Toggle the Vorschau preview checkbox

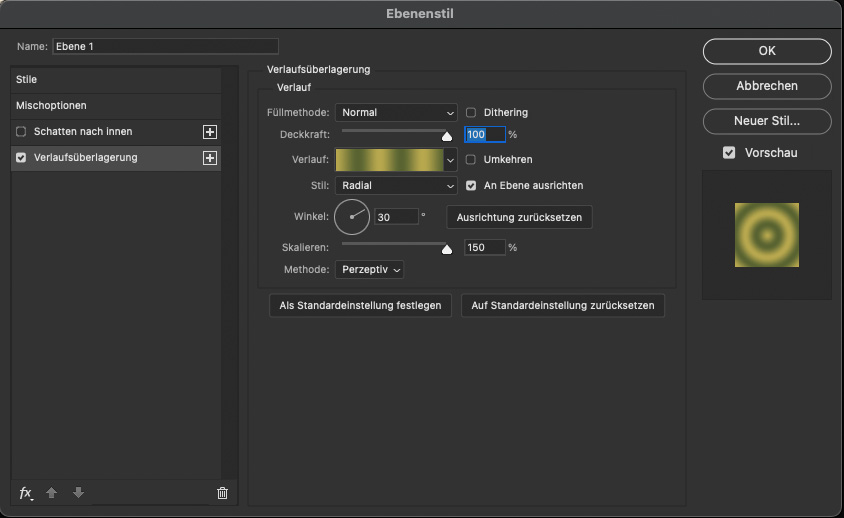pyautogui.click(x=729, y=153)
